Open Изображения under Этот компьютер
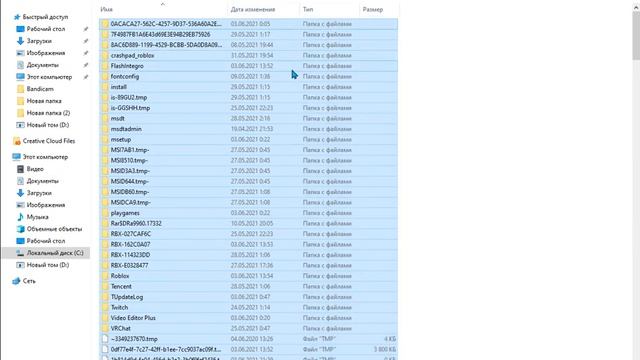Image resolution: width=640 pixels, height=360 pixels. coord(46,205)
